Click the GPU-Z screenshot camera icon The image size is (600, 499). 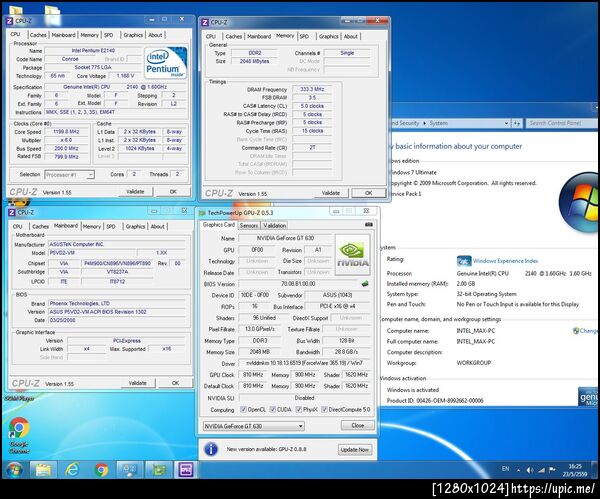pos(368,225)
